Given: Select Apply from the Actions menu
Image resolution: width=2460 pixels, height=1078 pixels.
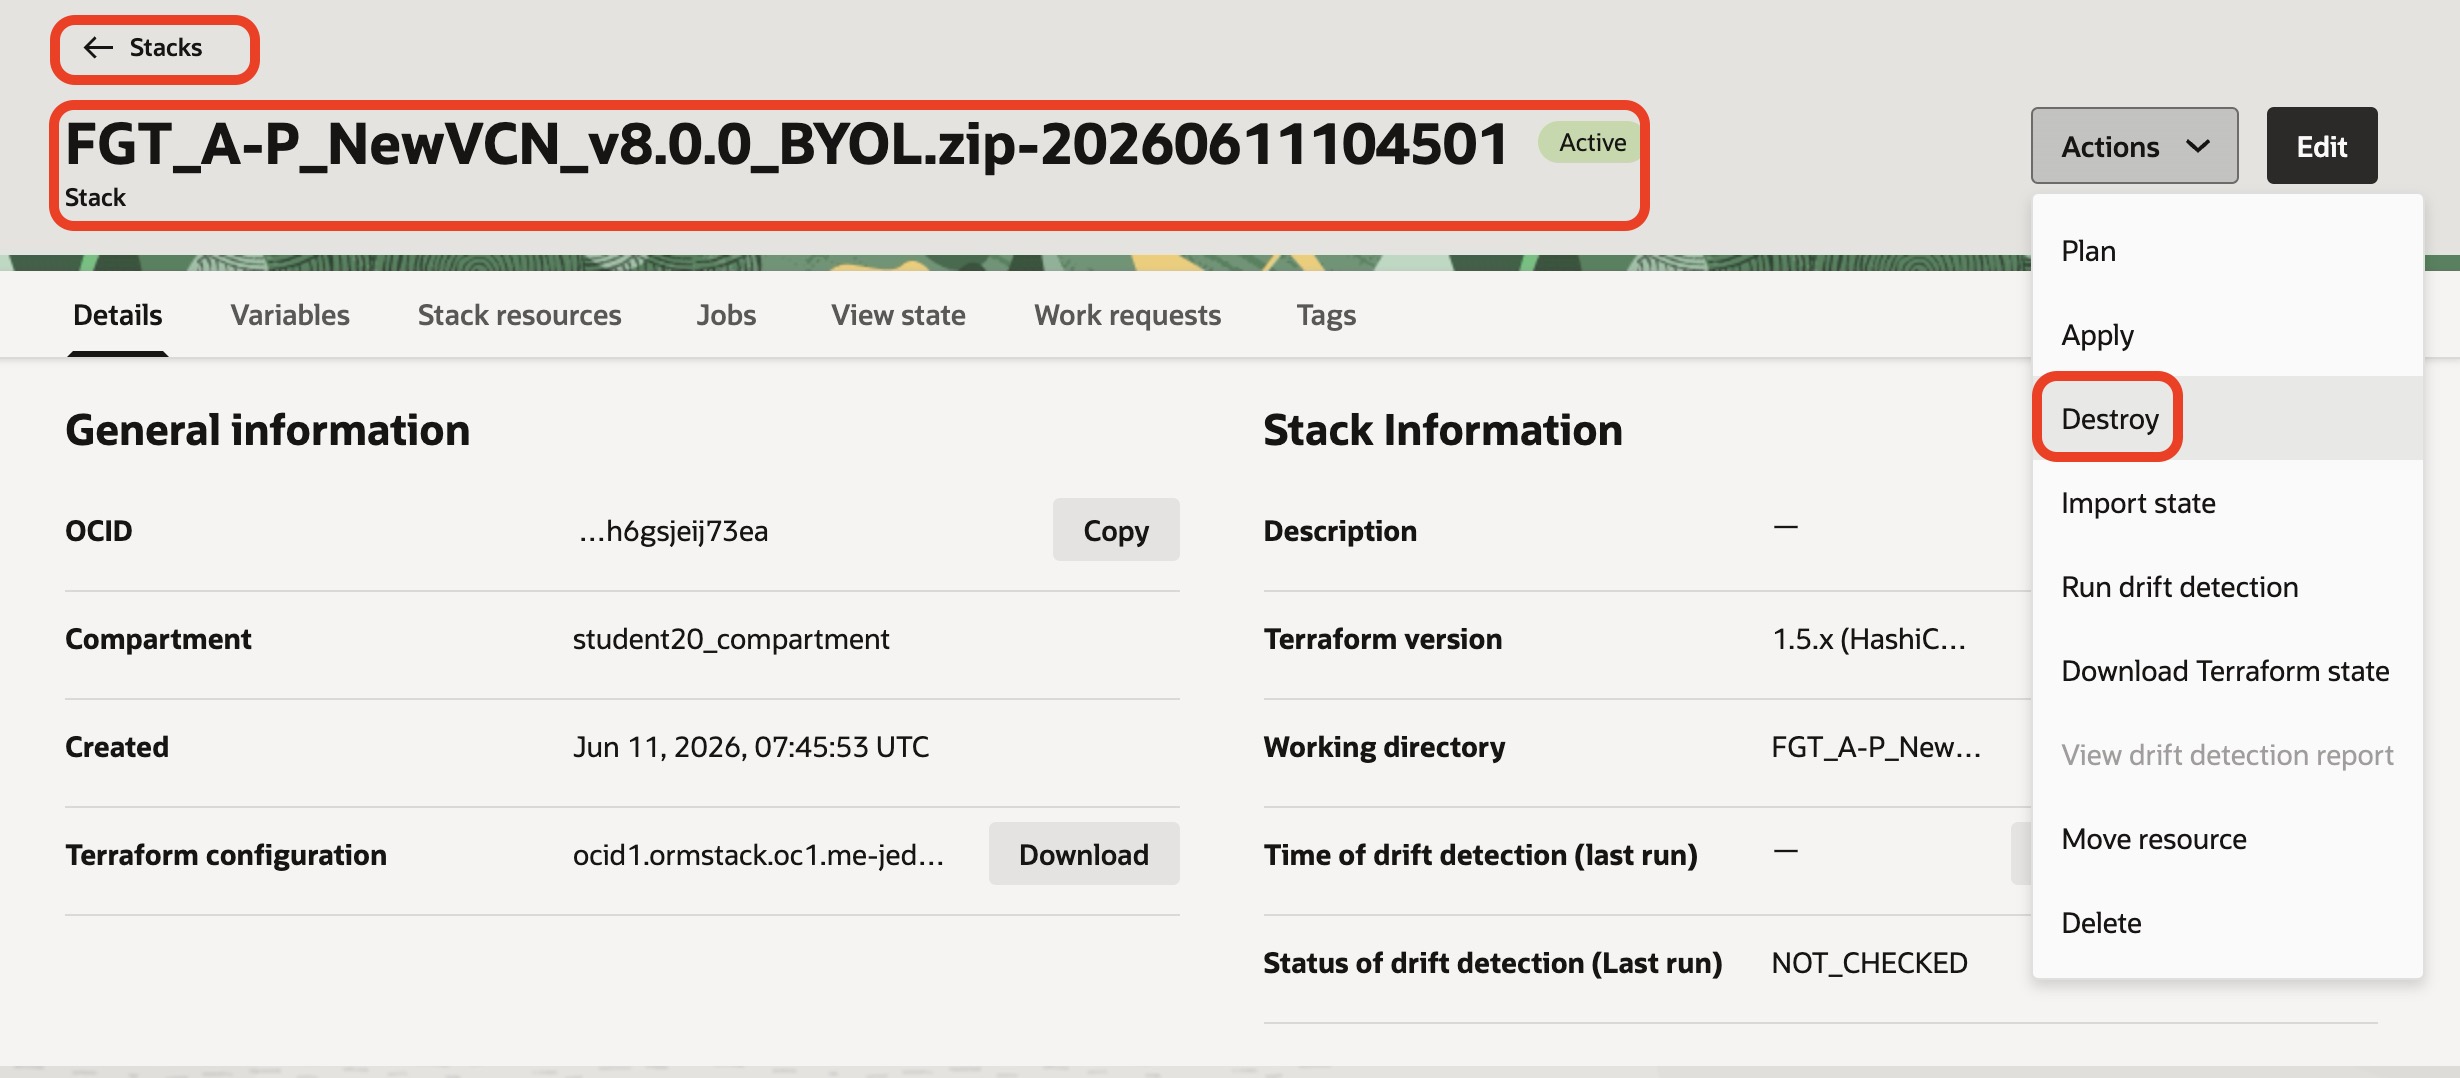Looking at the screenshot, I should 2227,335.
